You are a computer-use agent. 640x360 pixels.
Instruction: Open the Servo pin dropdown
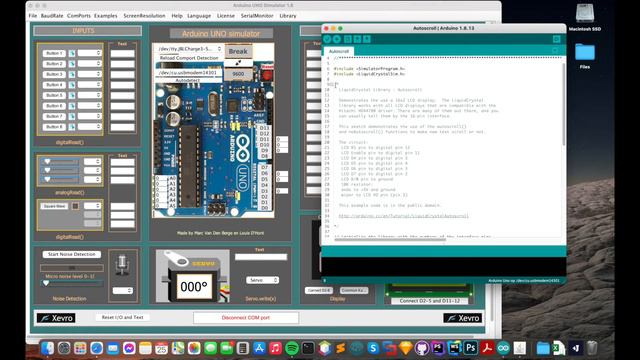pyautogui.click(x=262, y=280)
